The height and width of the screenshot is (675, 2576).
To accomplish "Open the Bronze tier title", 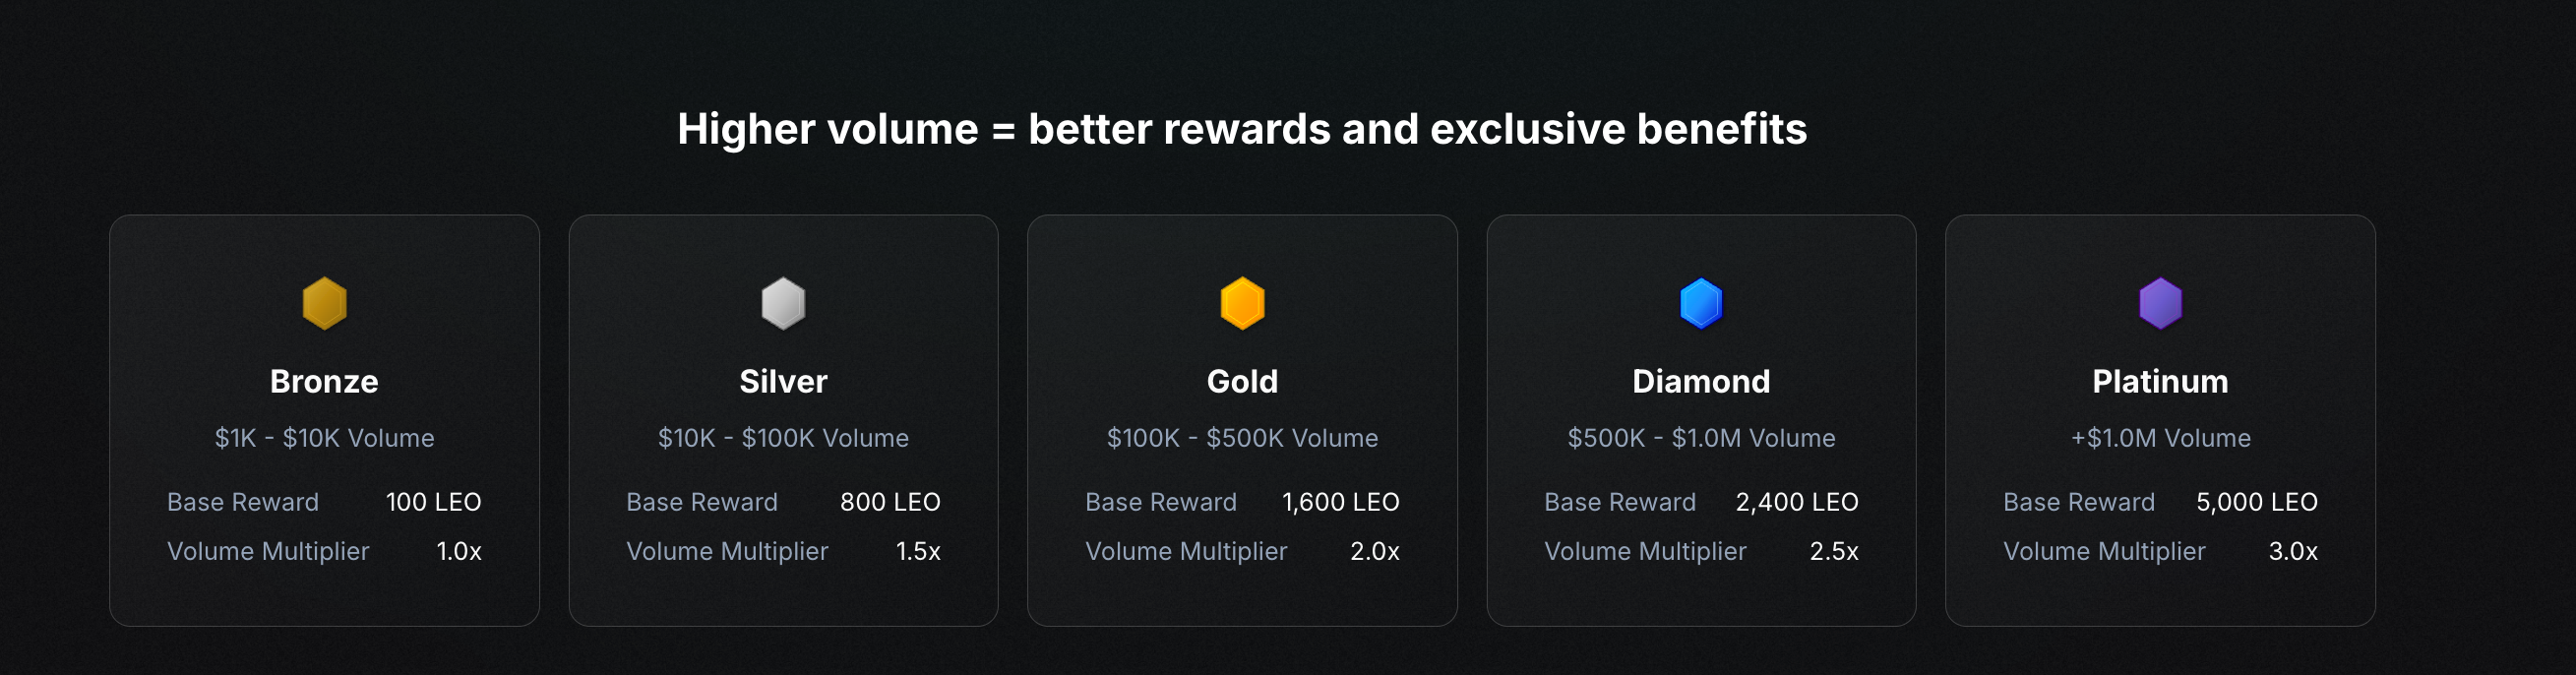I will (324, 381).
